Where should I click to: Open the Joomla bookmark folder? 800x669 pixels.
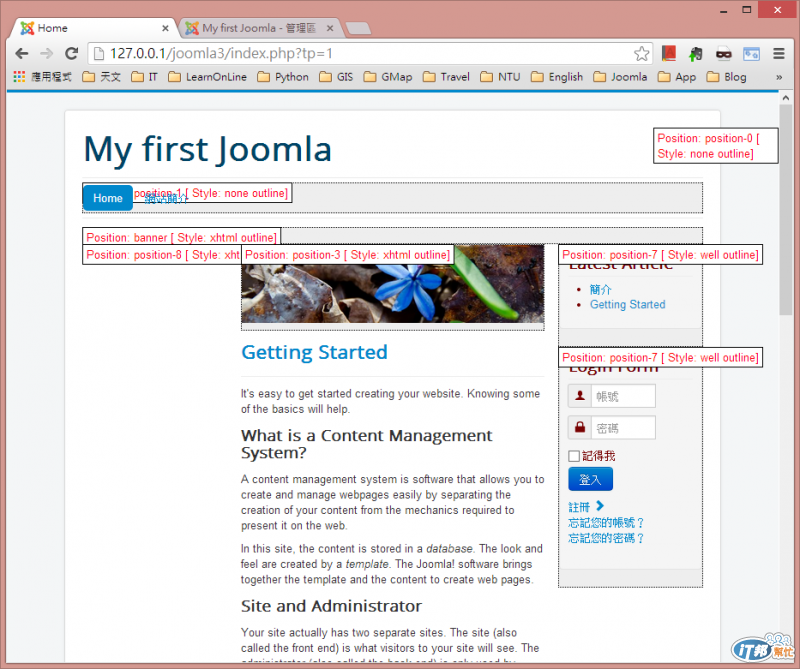[x=620, y=77]
